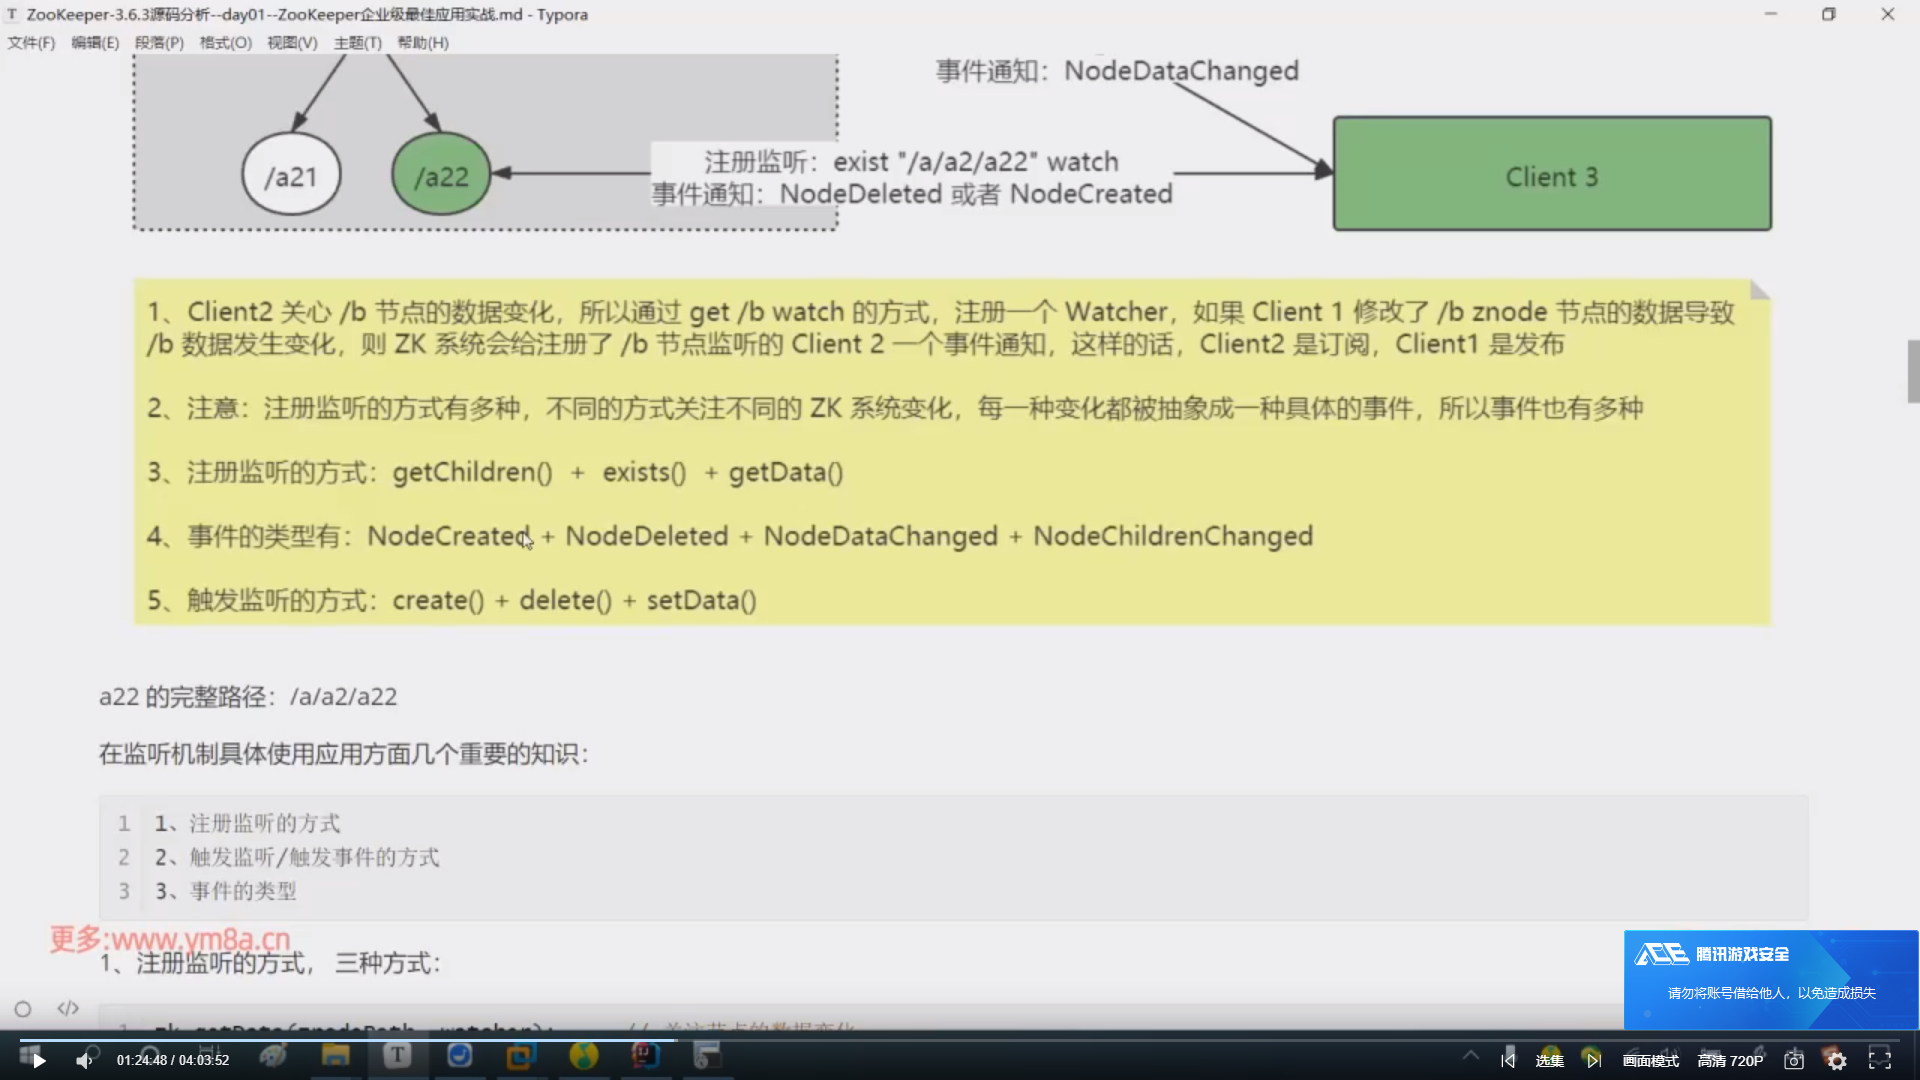Click the video progress bar

(x=960, y=1040)
